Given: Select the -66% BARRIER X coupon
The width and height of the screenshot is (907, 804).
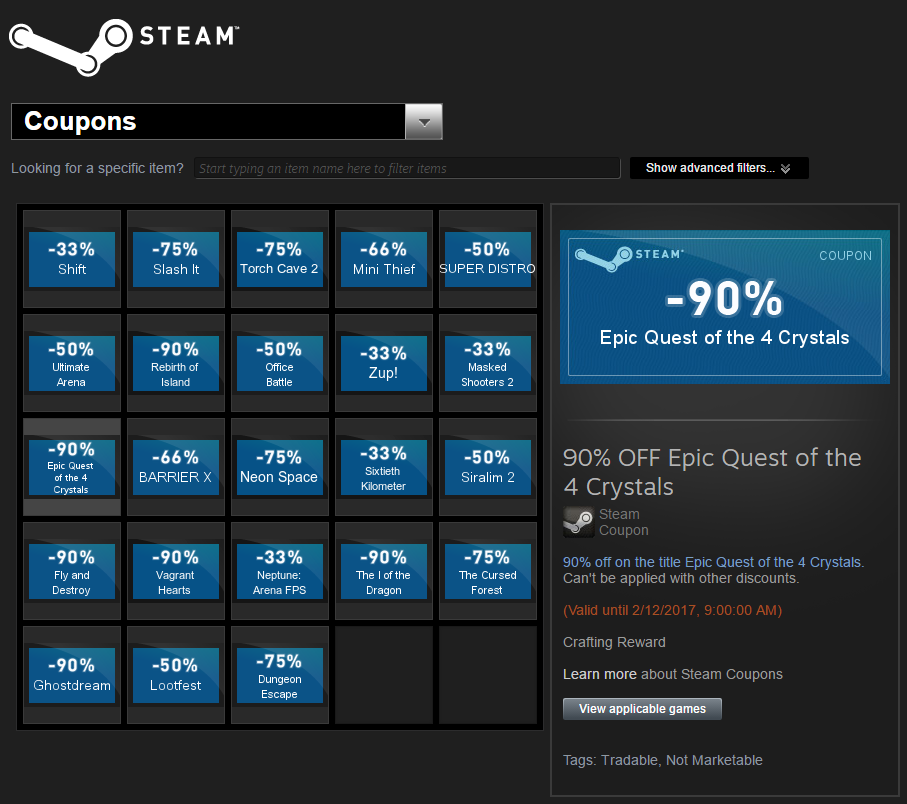Looking at the screenshot, I should coord(176,467).
